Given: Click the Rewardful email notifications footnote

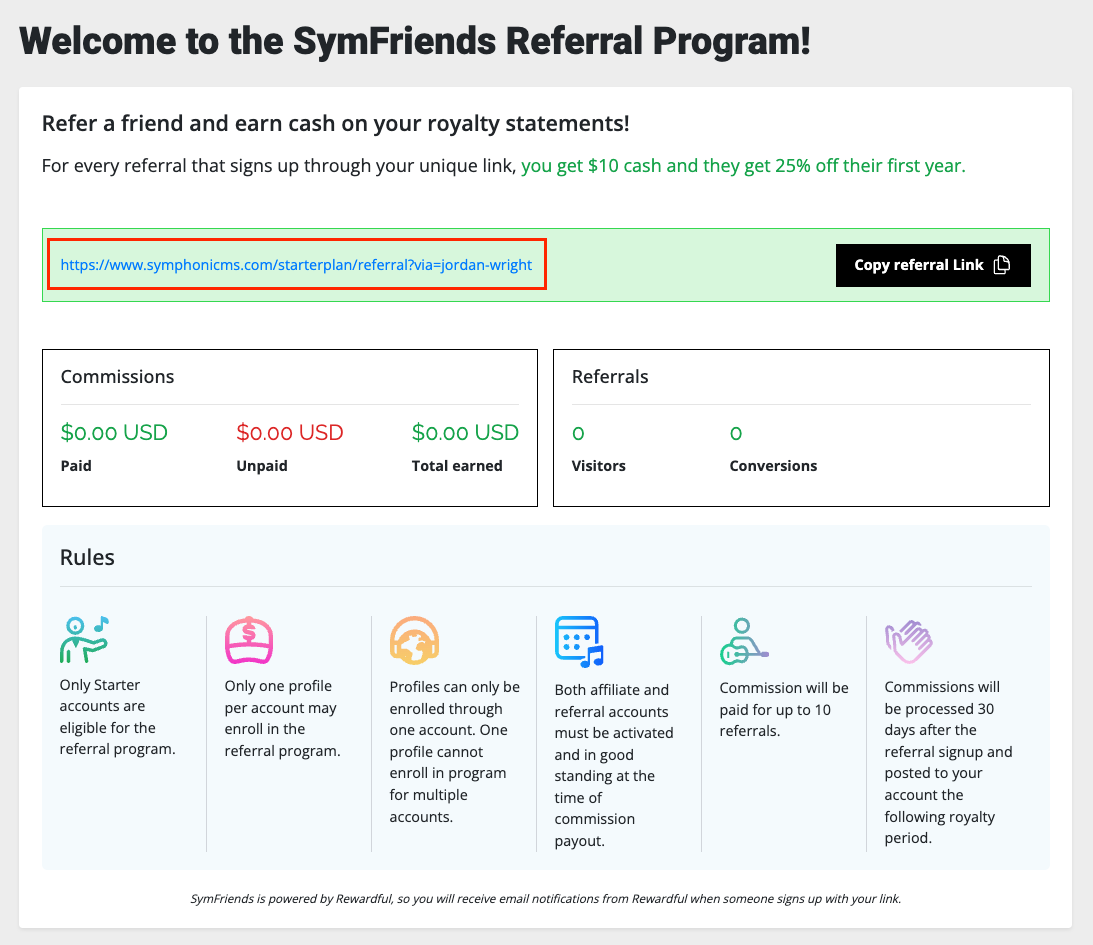Looking at the screenshot, I should click(546, 899).
